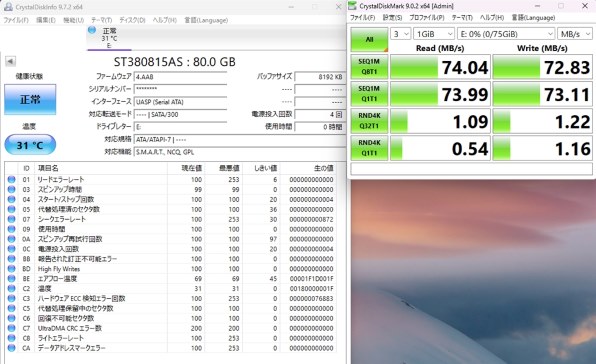This screenshot has width=596, height=364.
Task: Open テーマ menu in CrystalDiskInfo
Action: click(101, 20)
